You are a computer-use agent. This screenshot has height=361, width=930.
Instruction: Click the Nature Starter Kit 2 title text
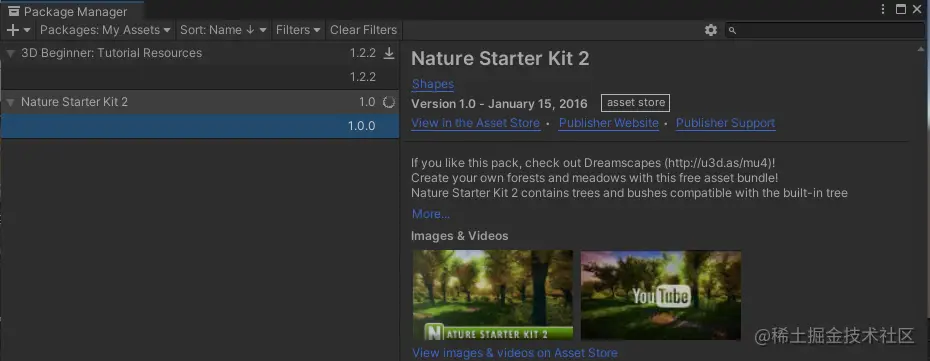pyautogui.click(x=500, y=59)
